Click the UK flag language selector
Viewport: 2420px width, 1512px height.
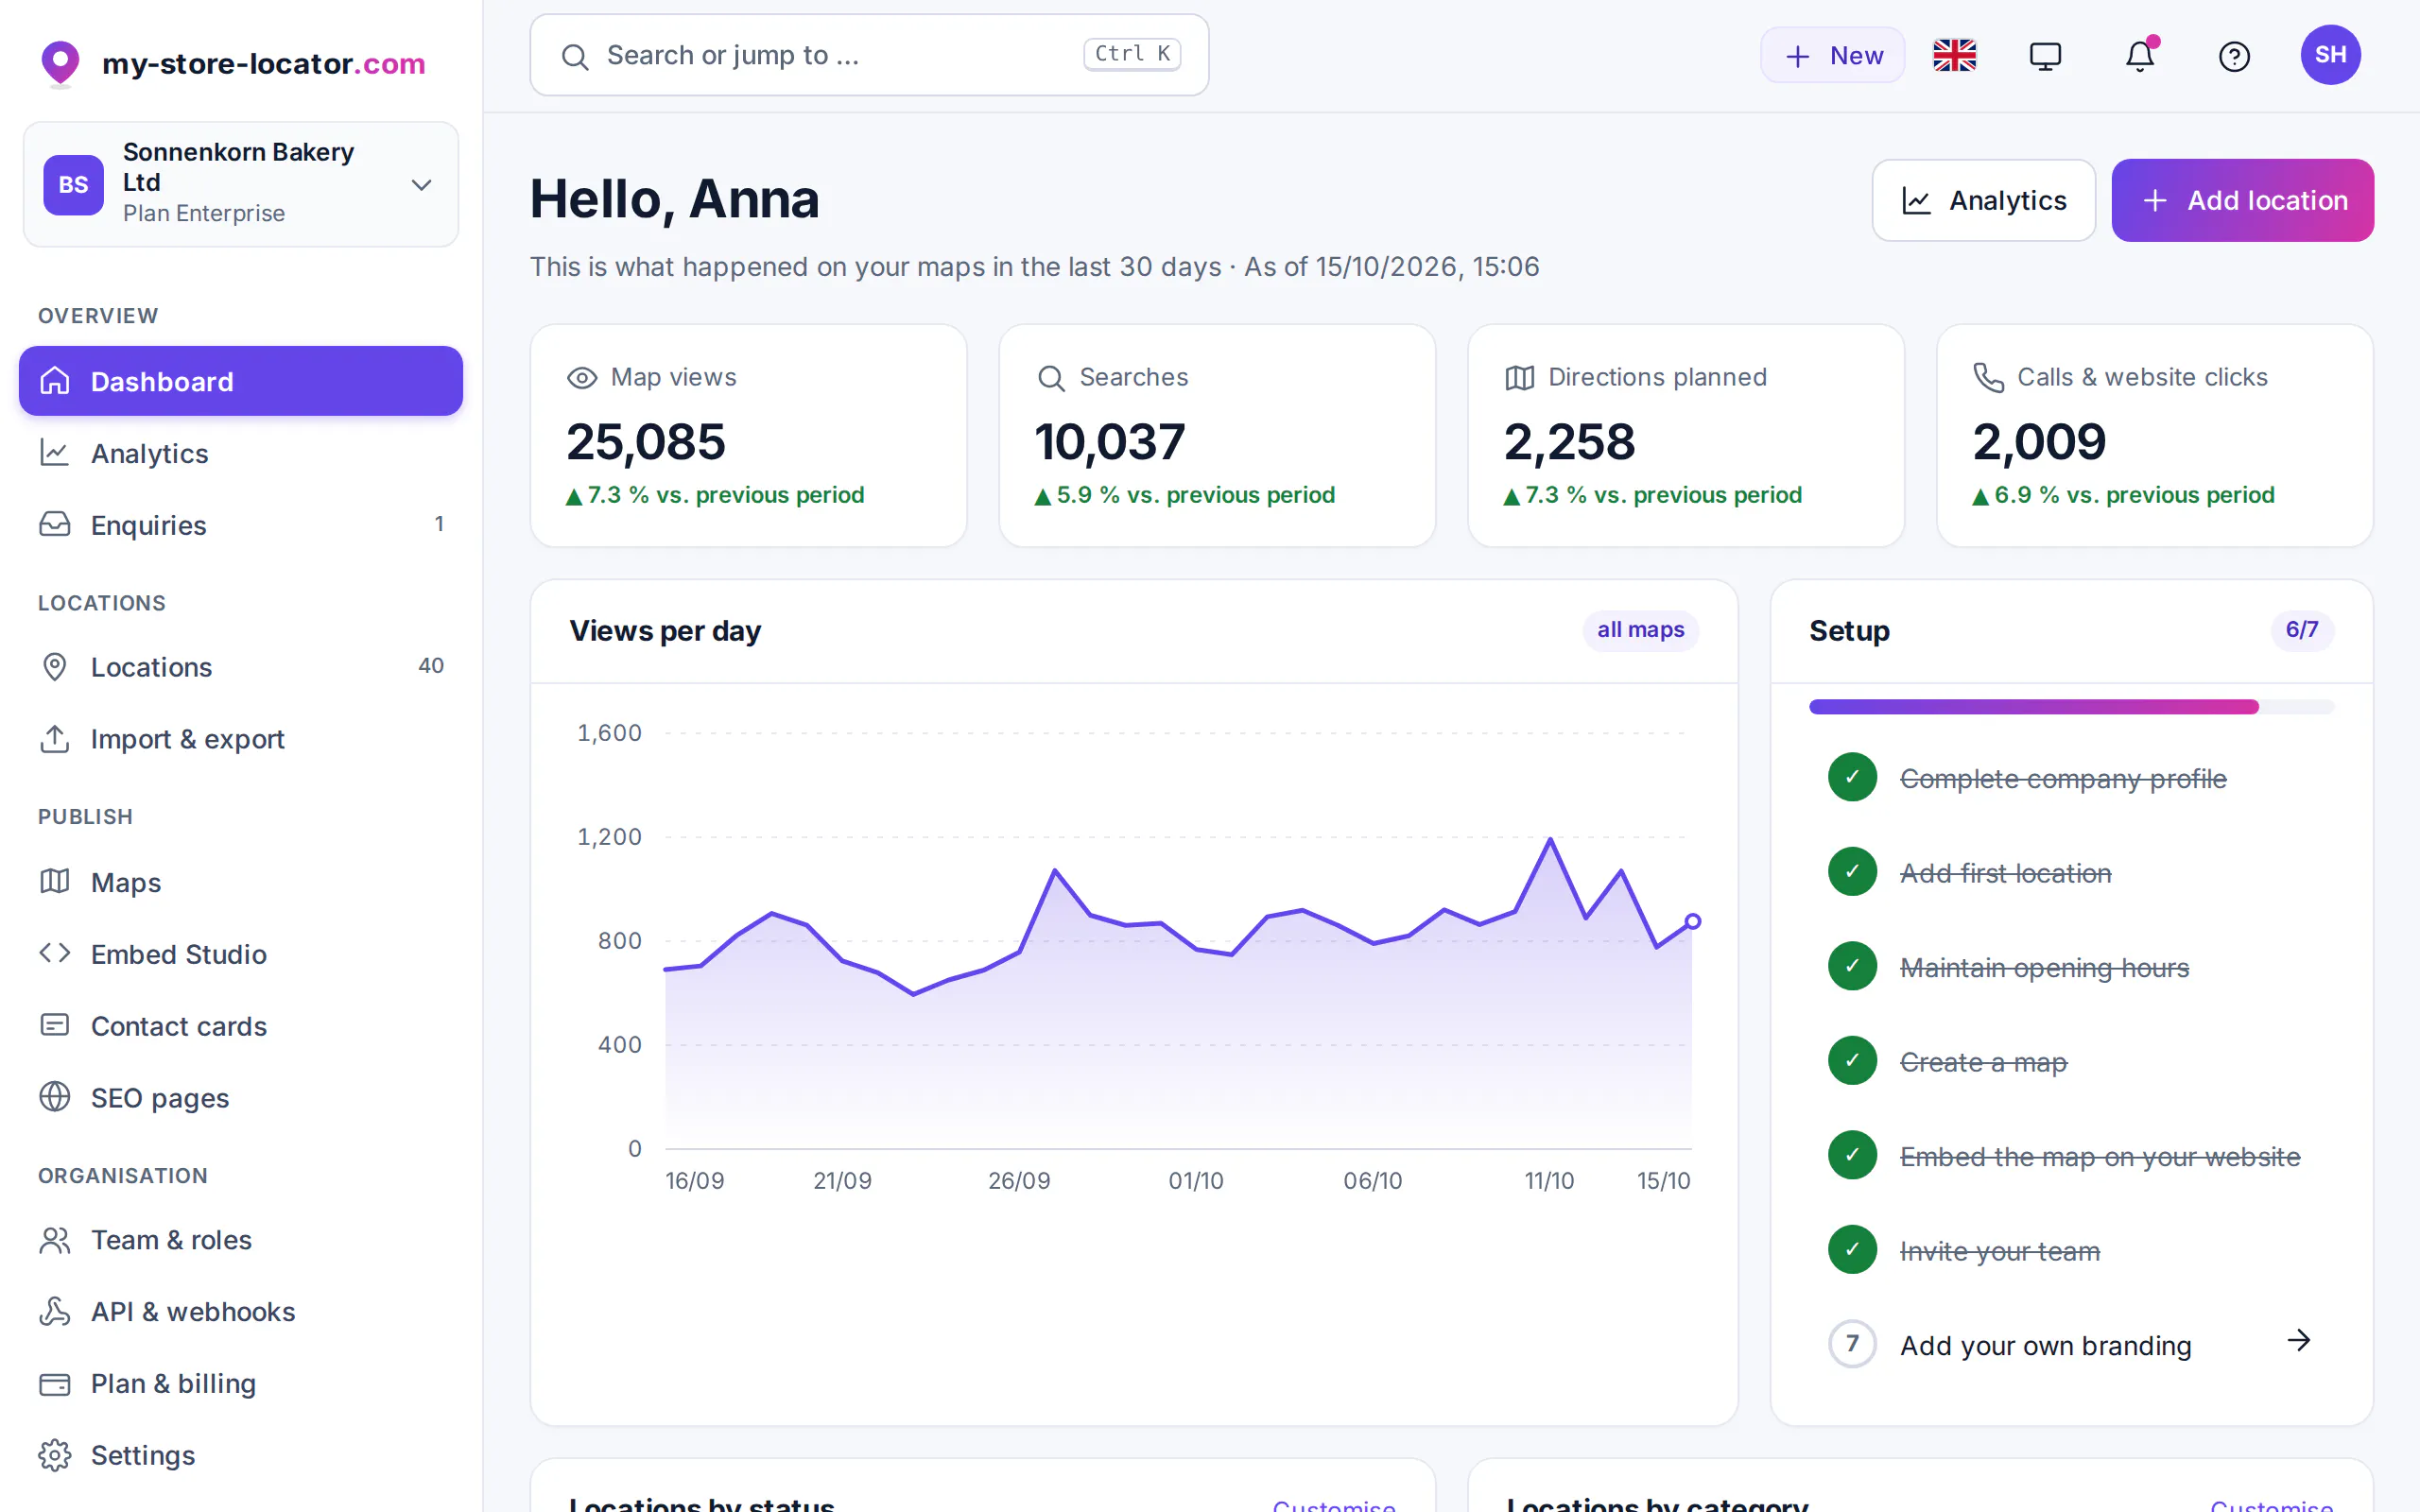coord(1954,56)
